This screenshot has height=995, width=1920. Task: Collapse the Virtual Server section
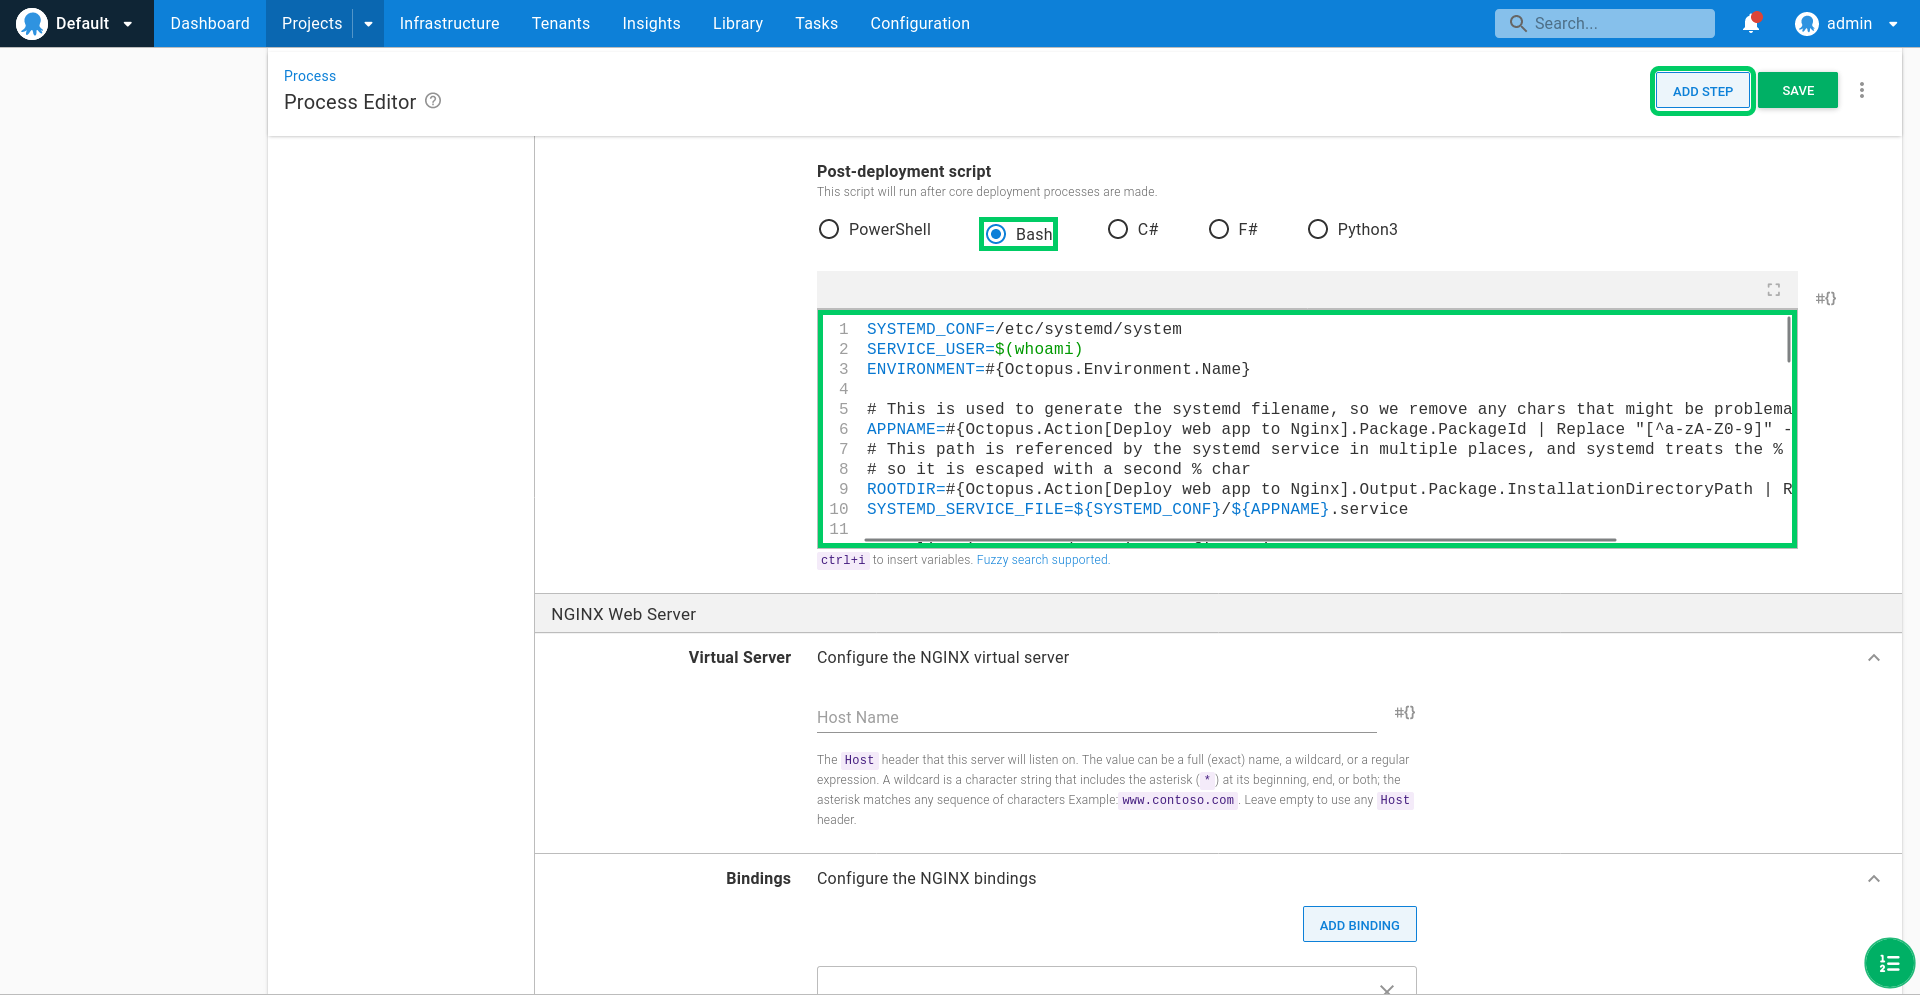point(1874,658)
